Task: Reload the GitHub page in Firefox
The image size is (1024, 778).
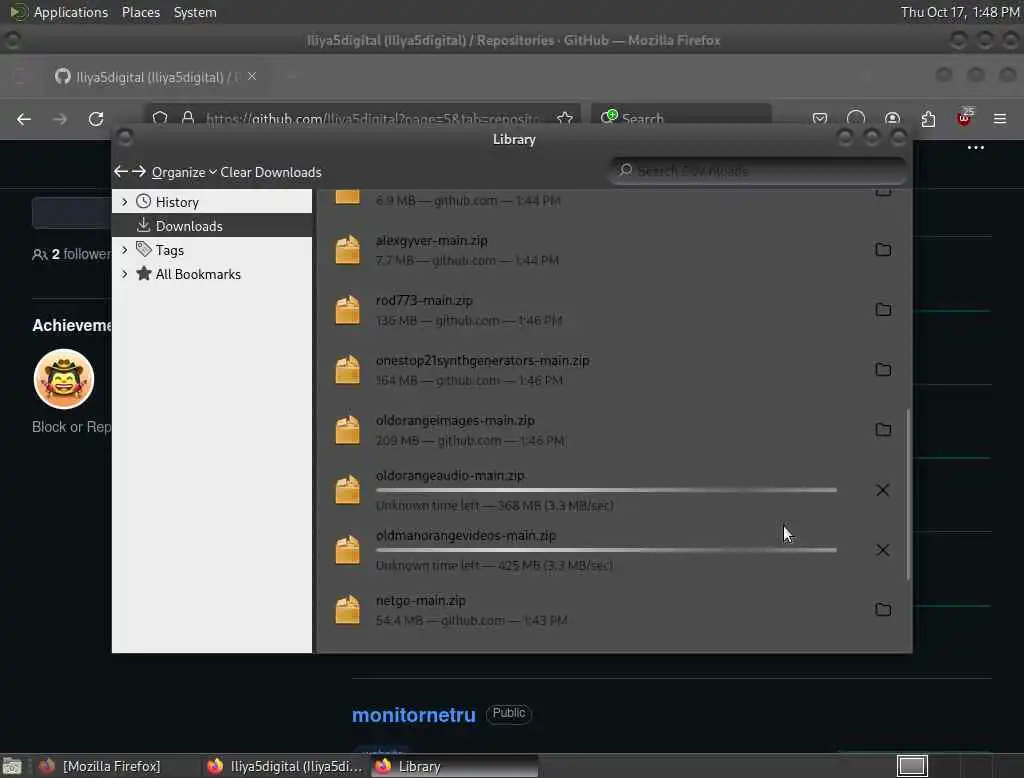Action: coord(96,119)
